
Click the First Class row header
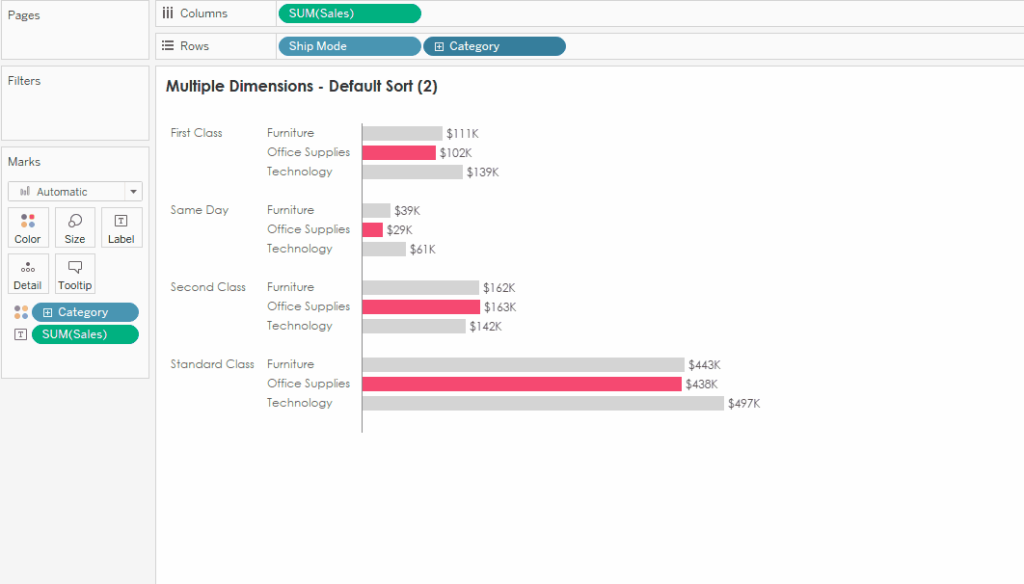click(x=197, y=133)
